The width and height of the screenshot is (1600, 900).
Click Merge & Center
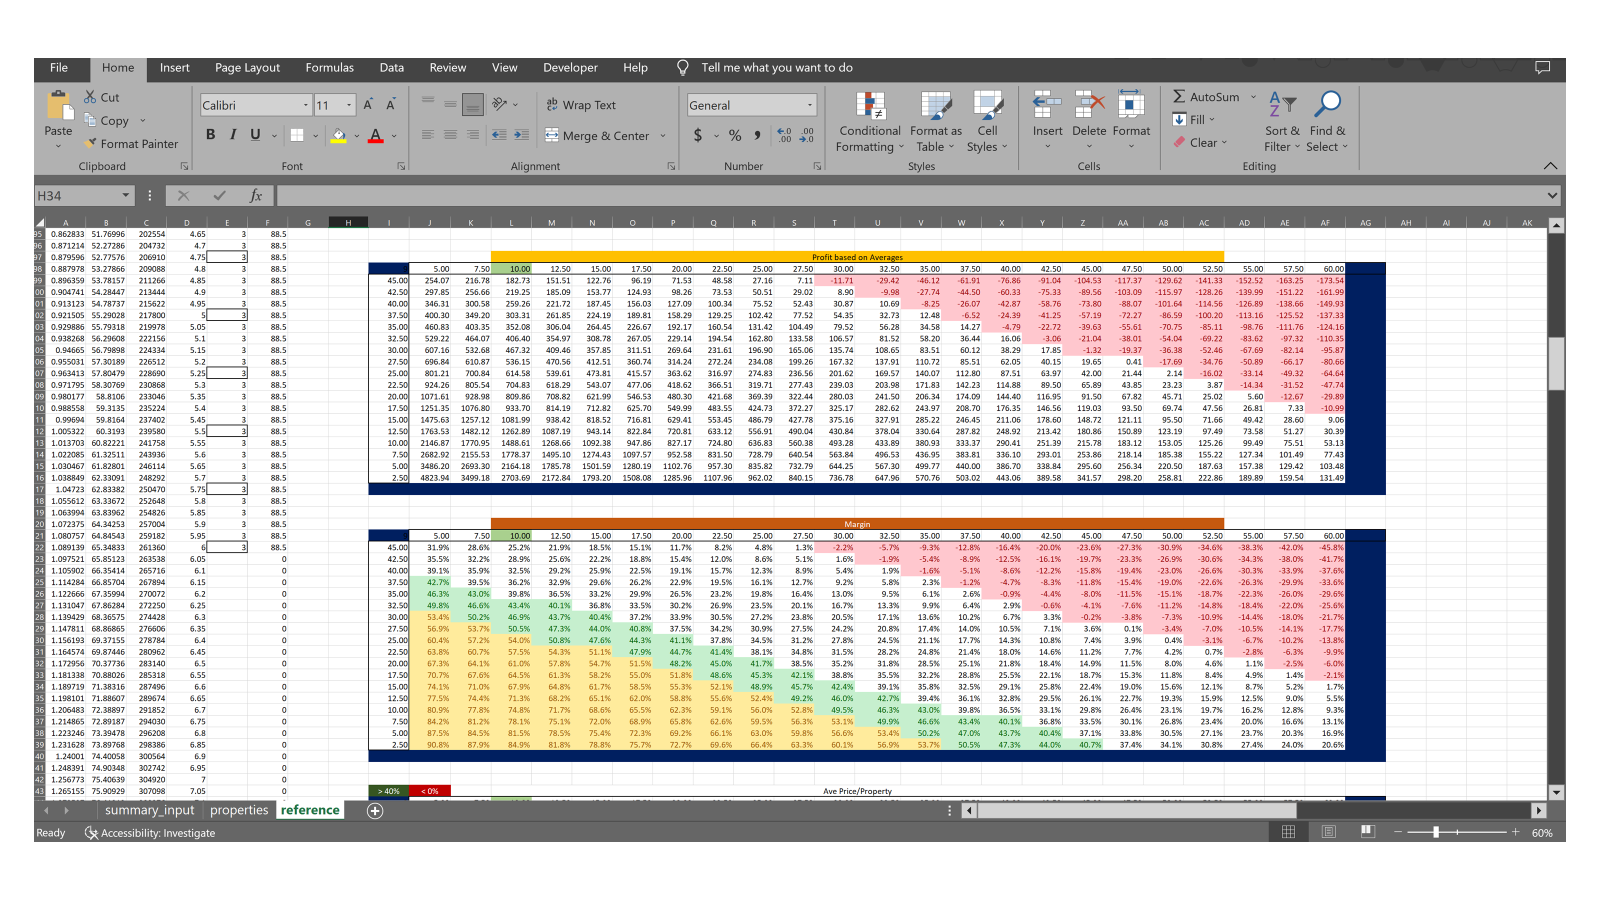(597, 136)
